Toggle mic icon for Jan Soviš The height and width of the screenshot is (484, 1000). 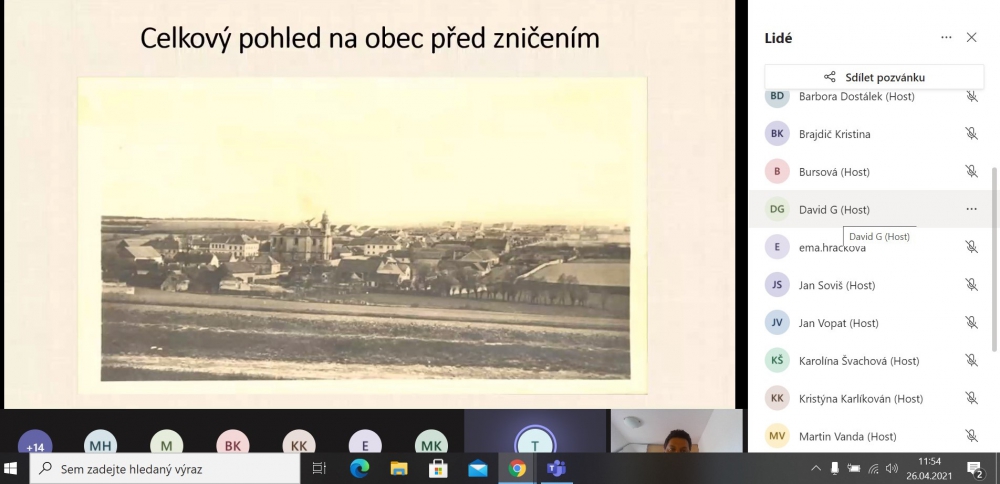(971, 285)
